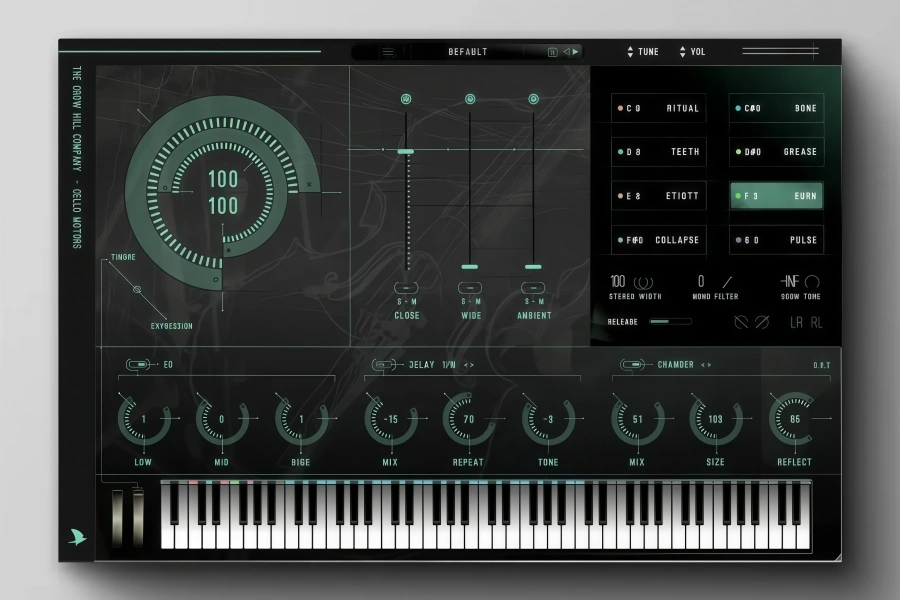
Task: Open the O.P.T options in the Chamber section
Action: pyautogui.click(x=821, y=365)
